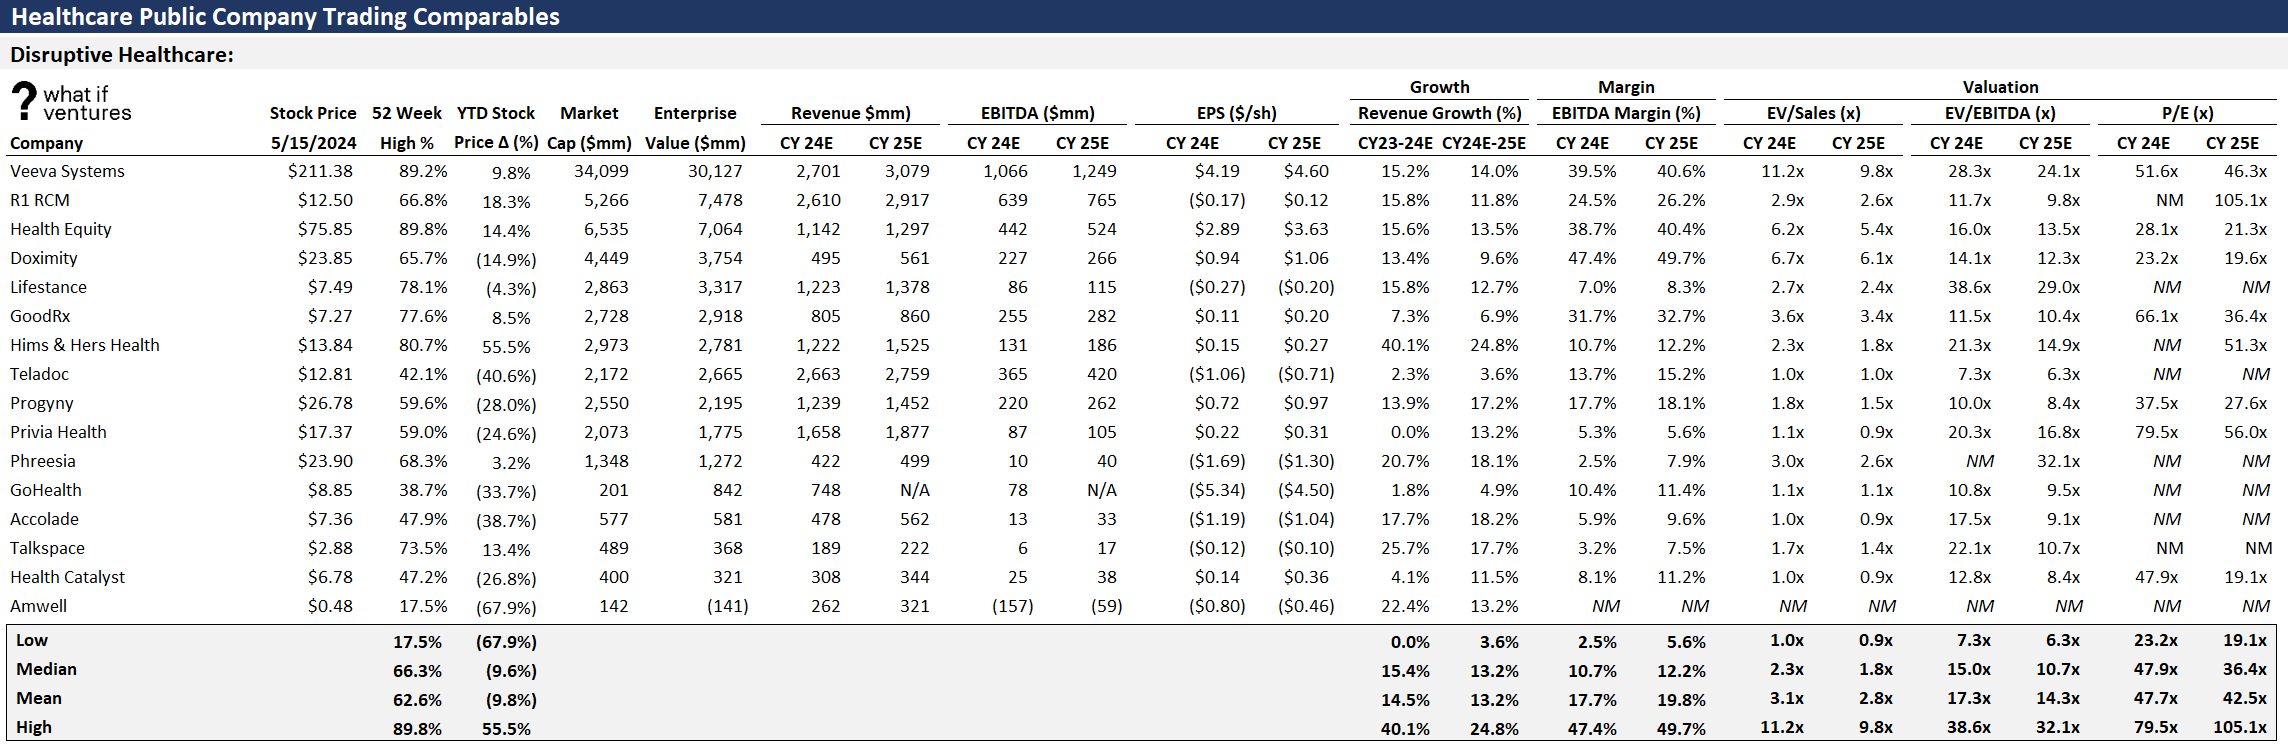Click Health Equity stock price $75.85
This screenshot has height=749, width=2288.
click(325, 229)
